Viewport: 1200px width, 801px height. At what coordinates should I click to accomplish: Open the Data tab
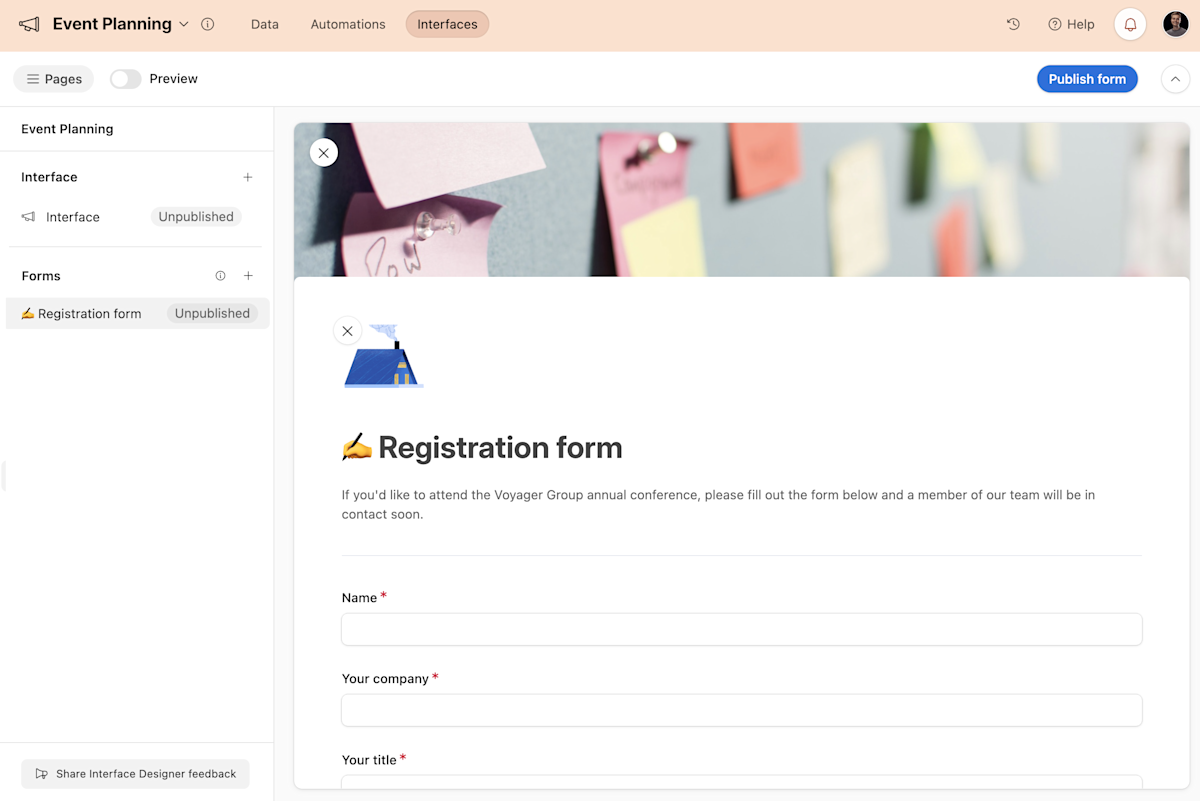pyautogui.click(x=264, y=24)
